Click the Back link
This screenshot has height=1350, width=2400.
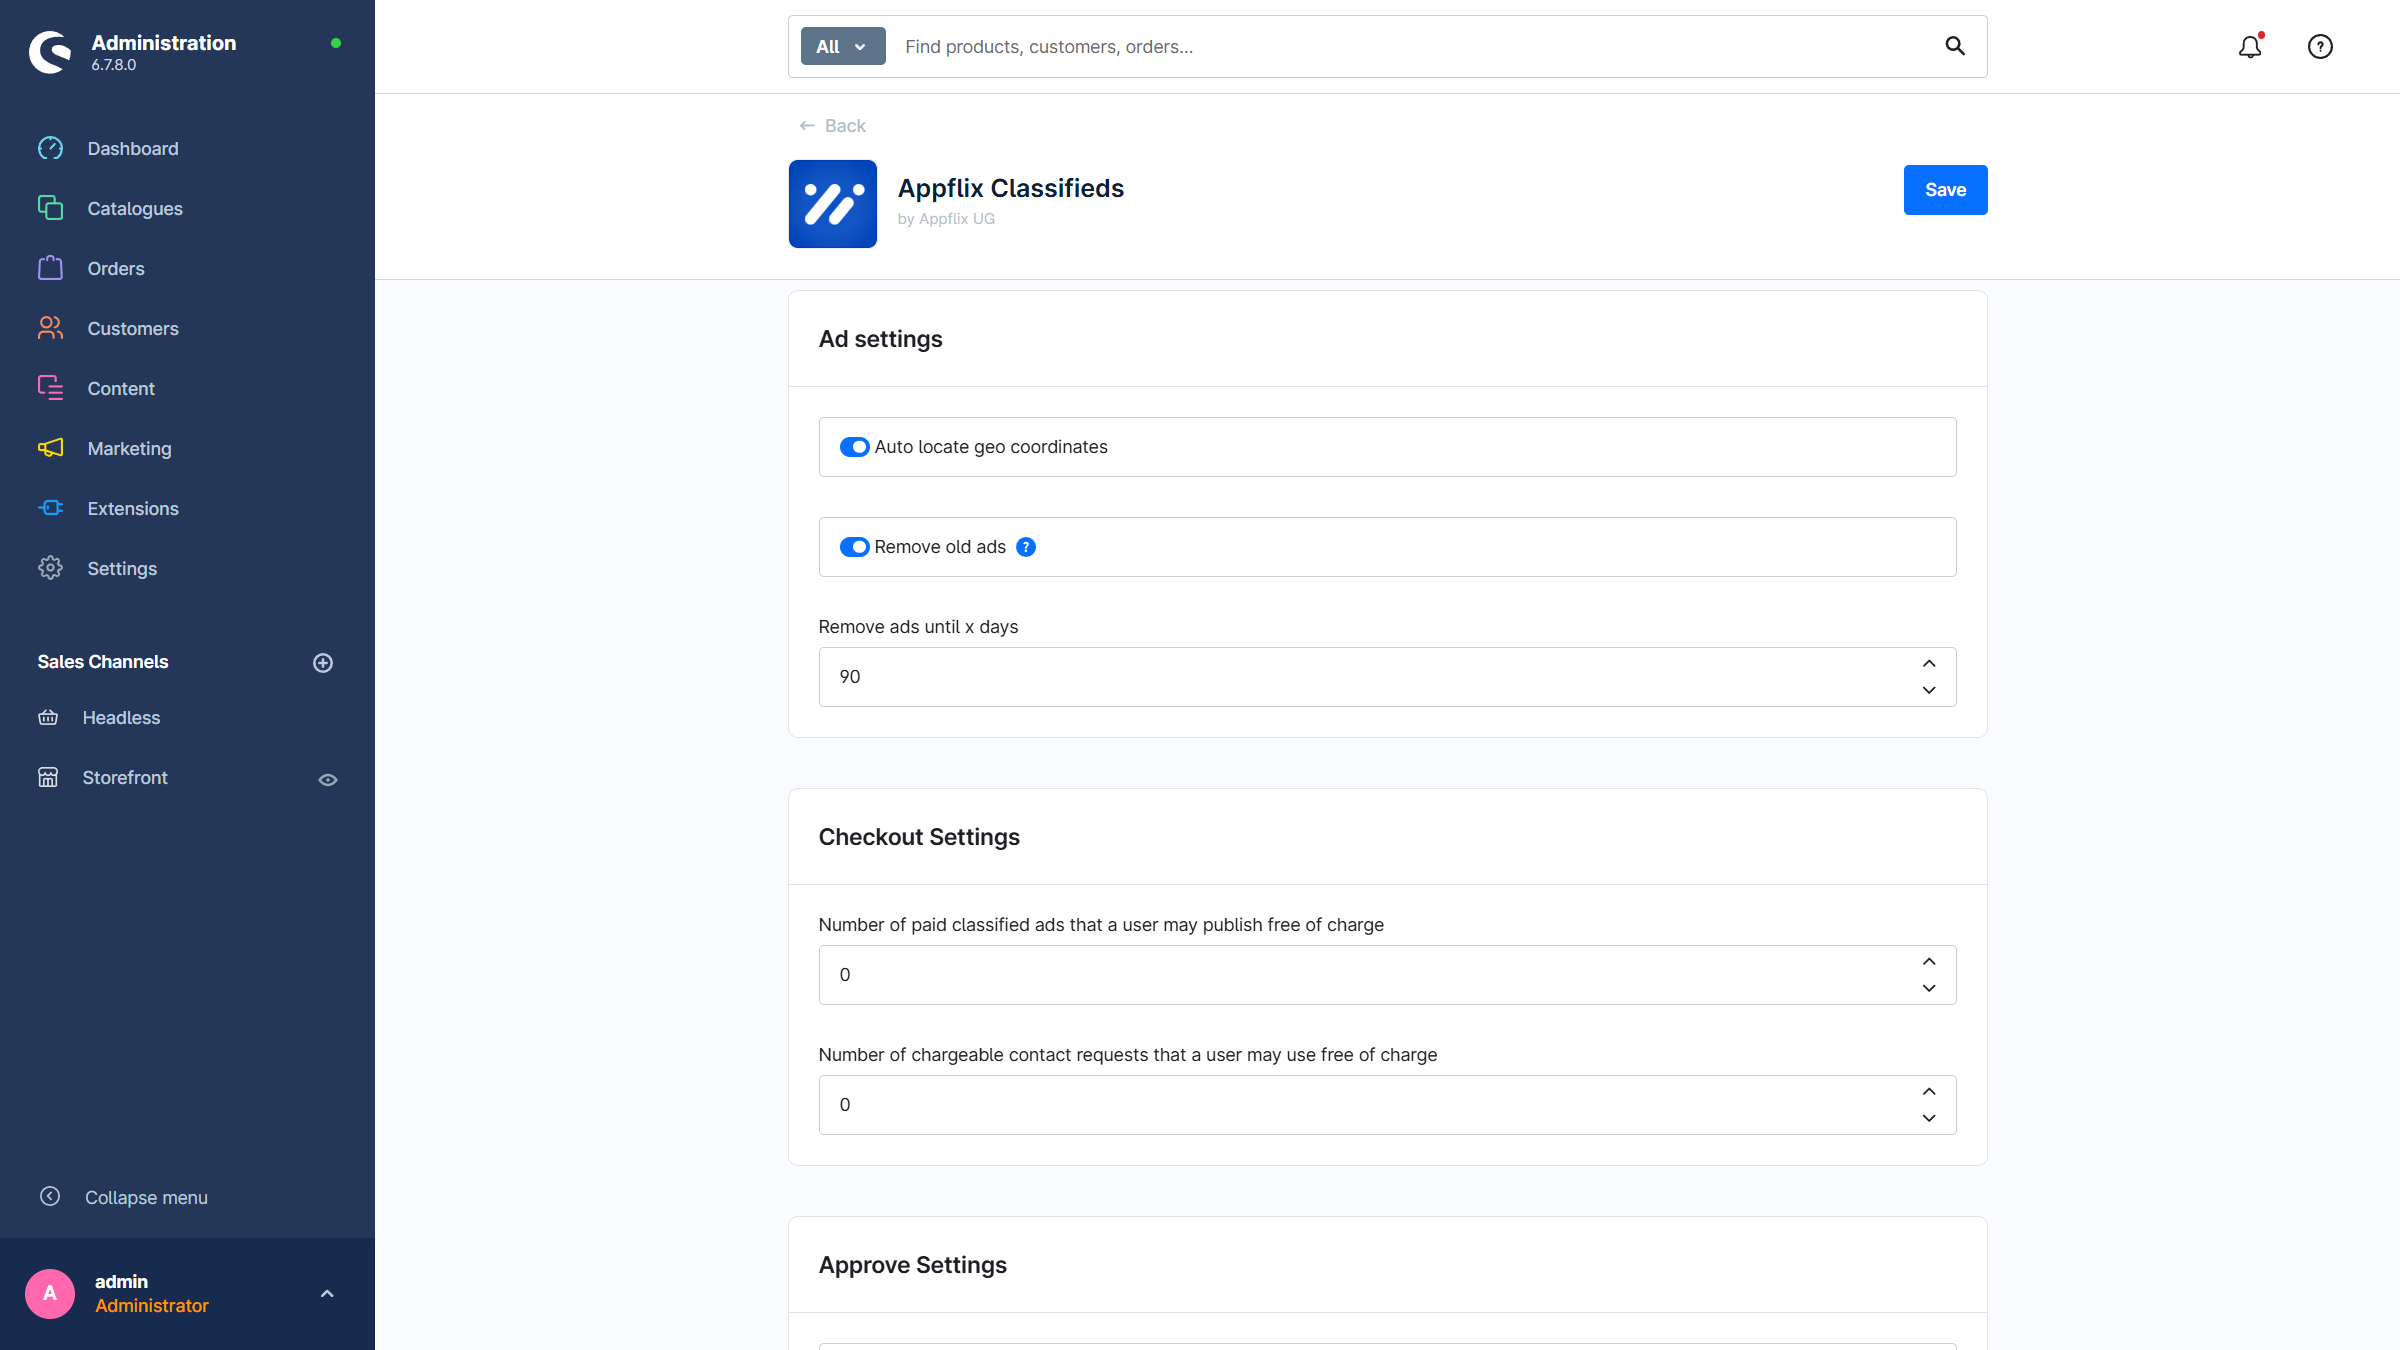[832, 126]
